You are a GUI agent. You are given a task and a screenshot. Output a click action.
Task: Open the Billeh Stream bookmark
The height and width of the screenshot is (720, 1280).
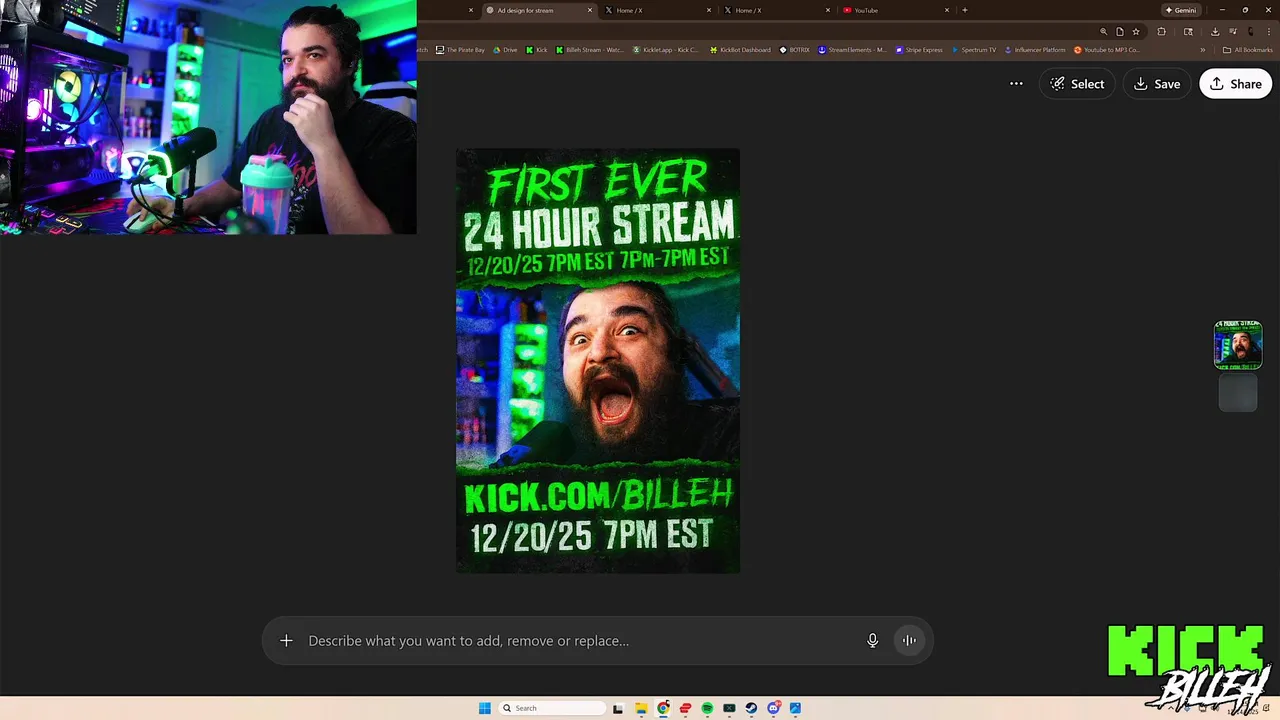tap(590, 50)
